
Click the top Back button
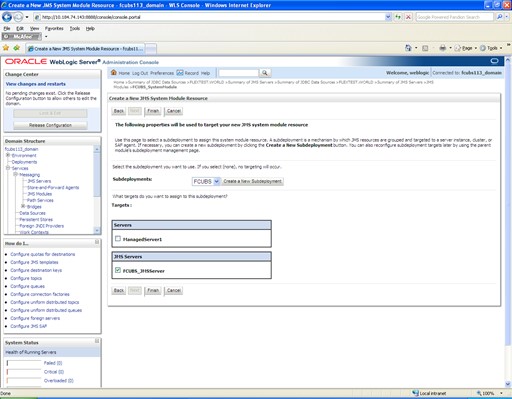click(119, 111)
